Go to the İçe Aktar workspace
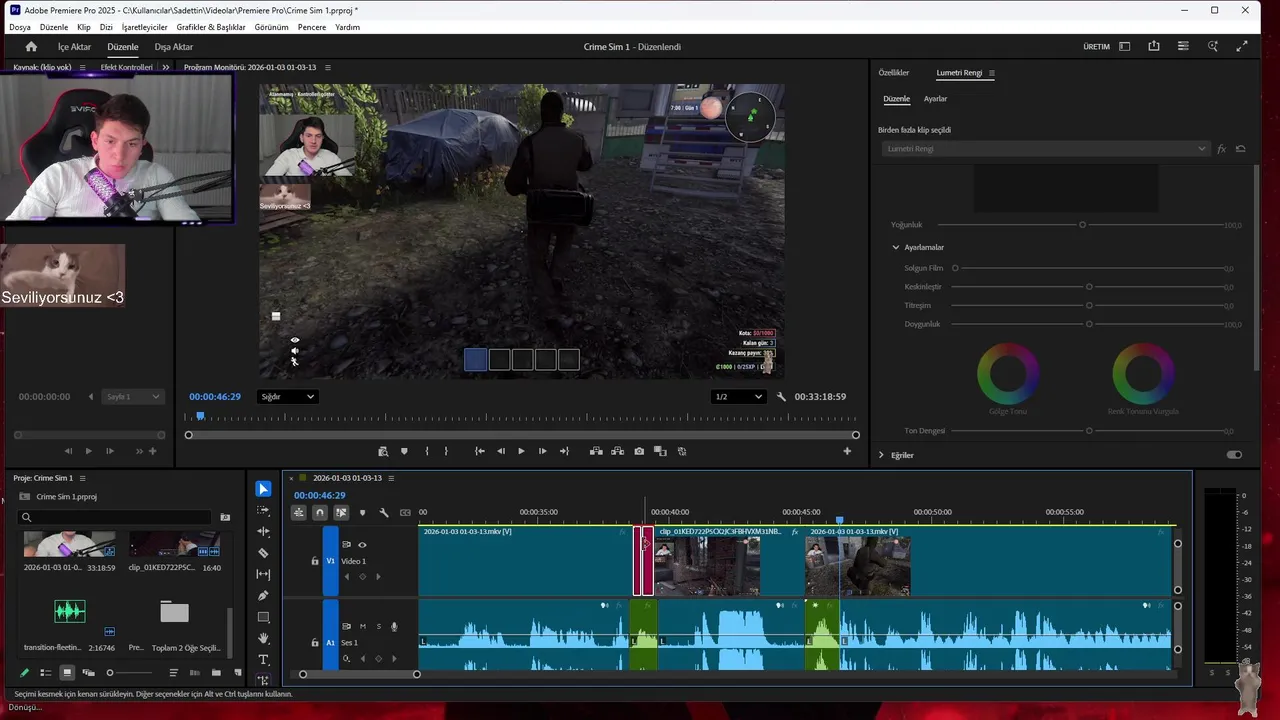 74,47
